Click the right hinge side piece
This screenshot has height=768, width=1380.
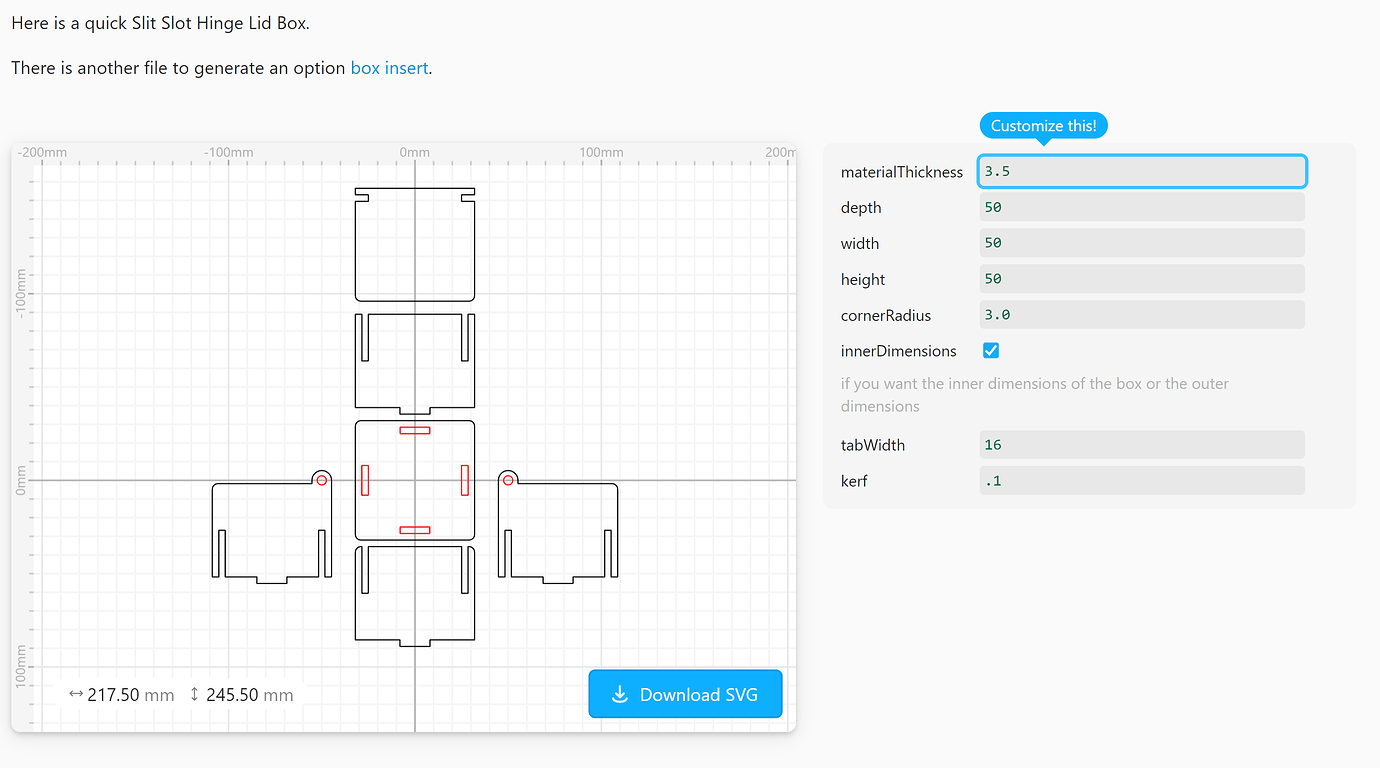(557, 530)
